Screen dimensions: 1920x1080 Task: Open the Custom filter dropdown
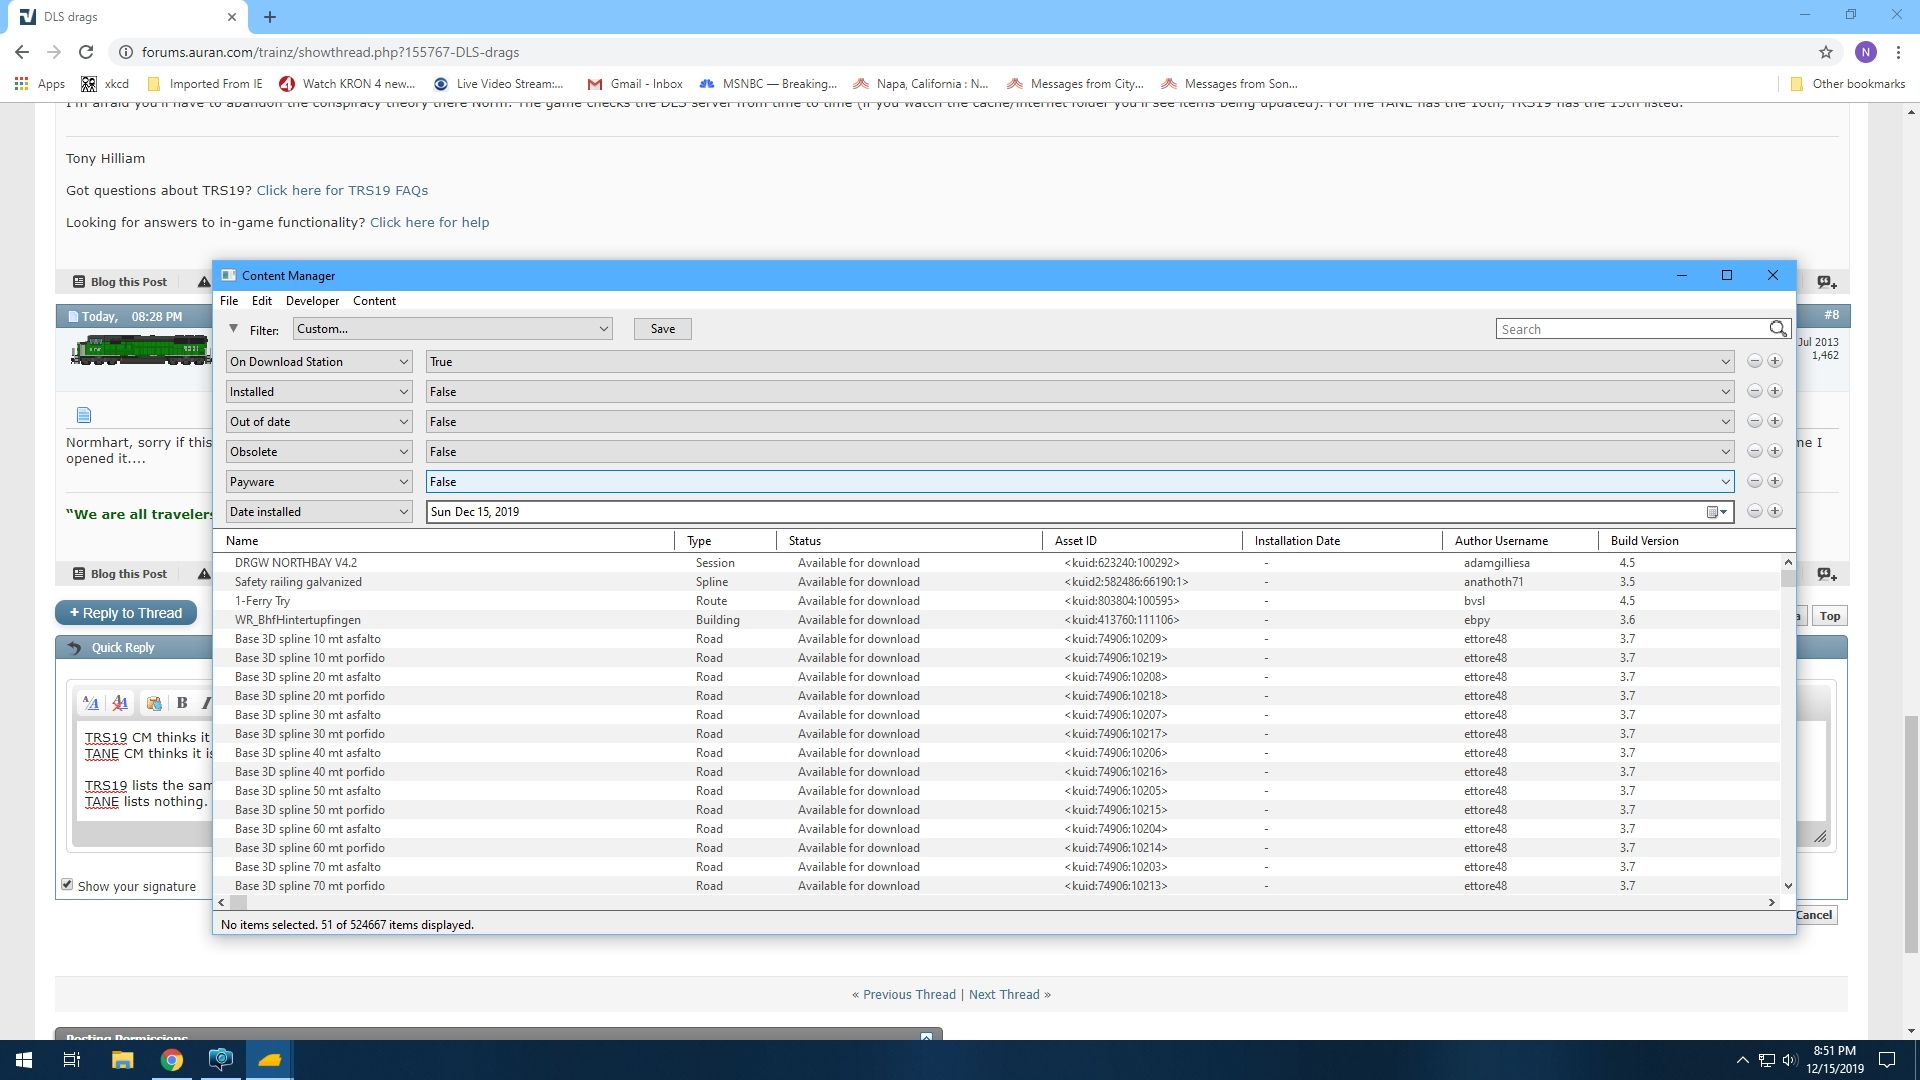click(452, 329)
